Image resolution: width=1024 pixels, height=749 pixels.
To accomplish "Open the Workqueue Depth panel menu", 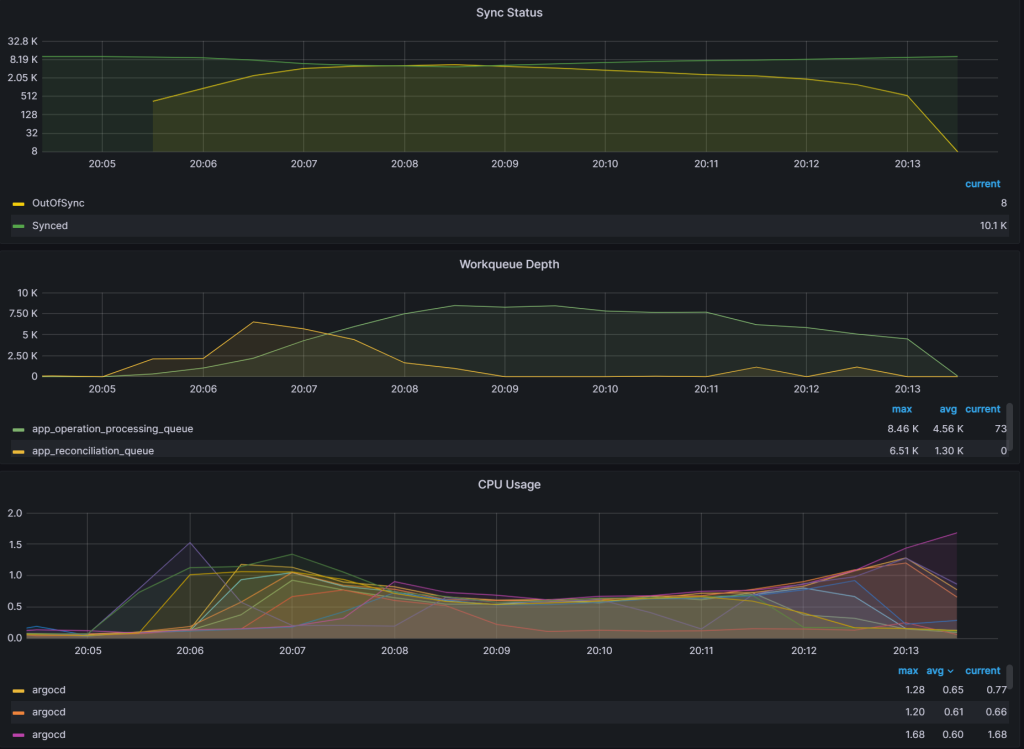I will [x=510, y=264].
